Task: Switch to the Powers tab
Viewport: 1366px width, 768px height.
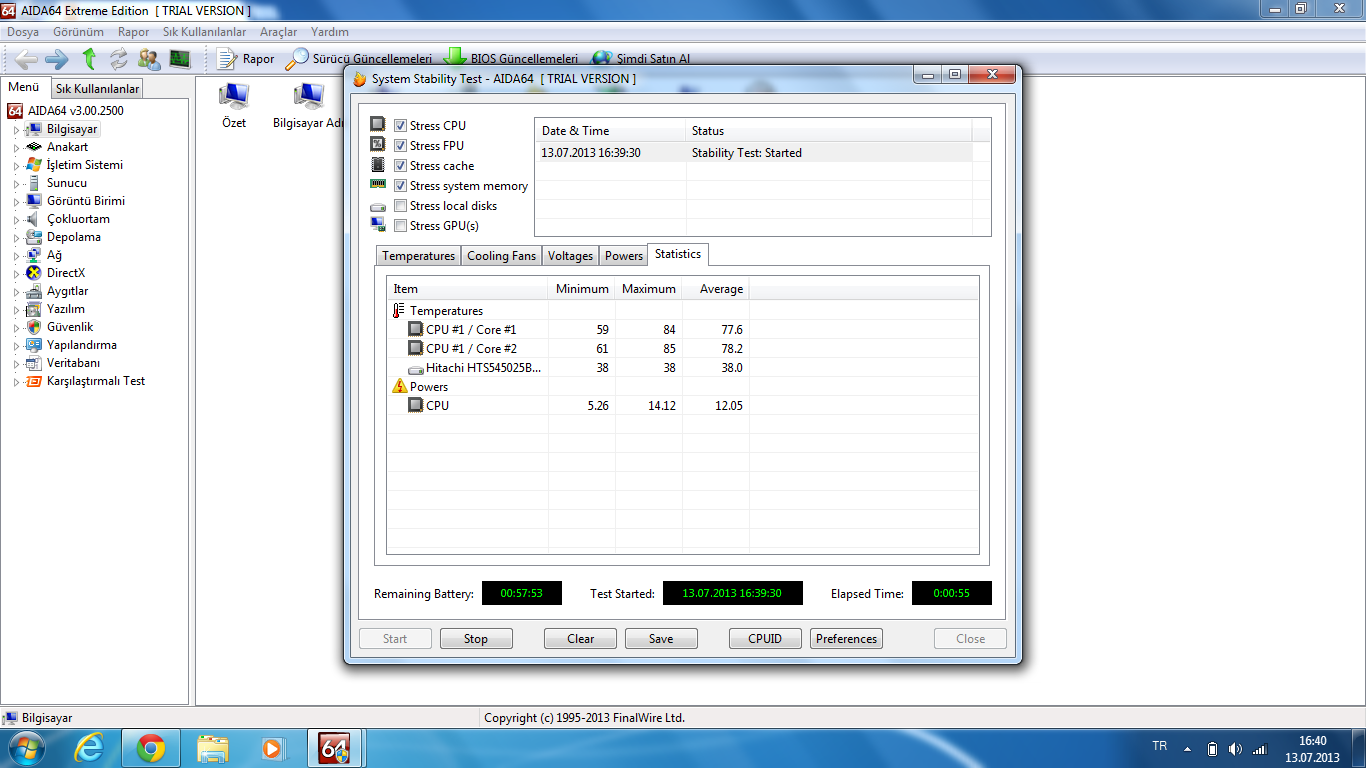Action: 624,256
